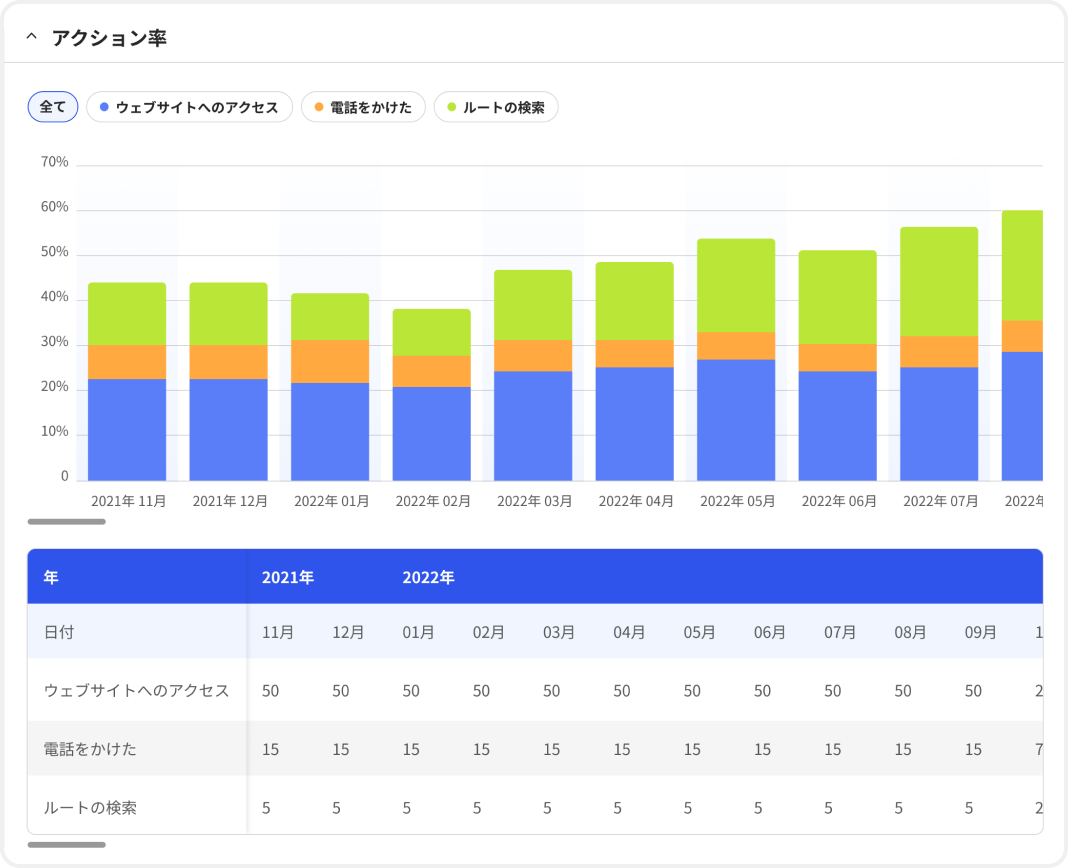Click blue segment of 2022年 07月 bar
The image size is (1068, 868).
[939, 424]
